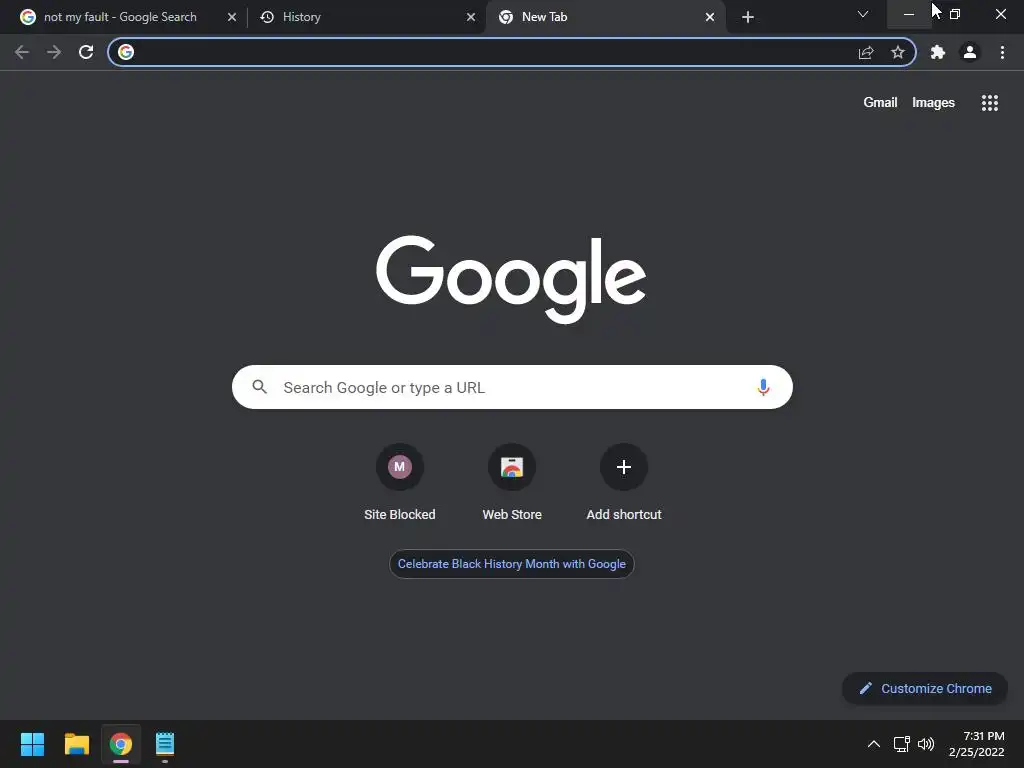Viewport: 1024px width, 768px height.
Task: Close the 'not my fault - Google Search' tab
Action: click(x=232, y=17)
